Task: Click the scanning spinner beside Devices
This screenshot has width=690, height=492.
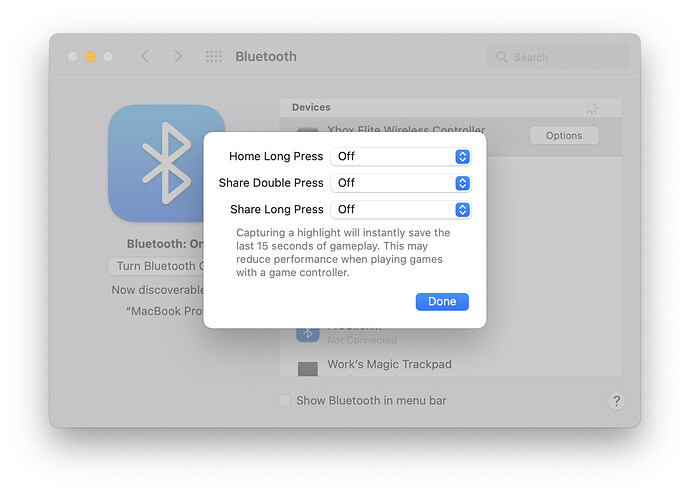Action: click(592, 108)
